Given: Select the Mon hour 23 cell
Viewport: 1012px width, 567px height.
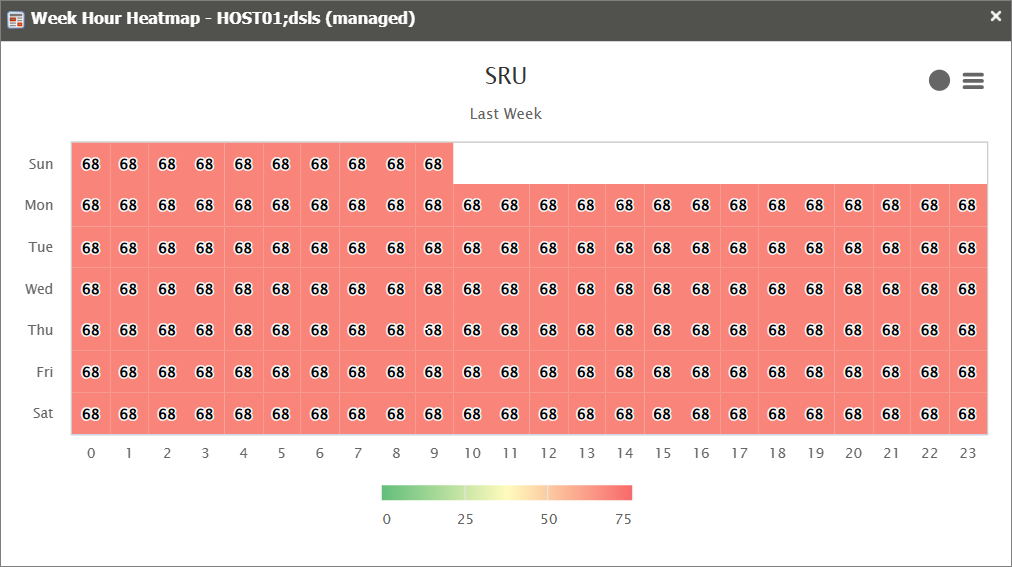Looking at the screenshot, I should pyautogui.click(x=967, y=205).
